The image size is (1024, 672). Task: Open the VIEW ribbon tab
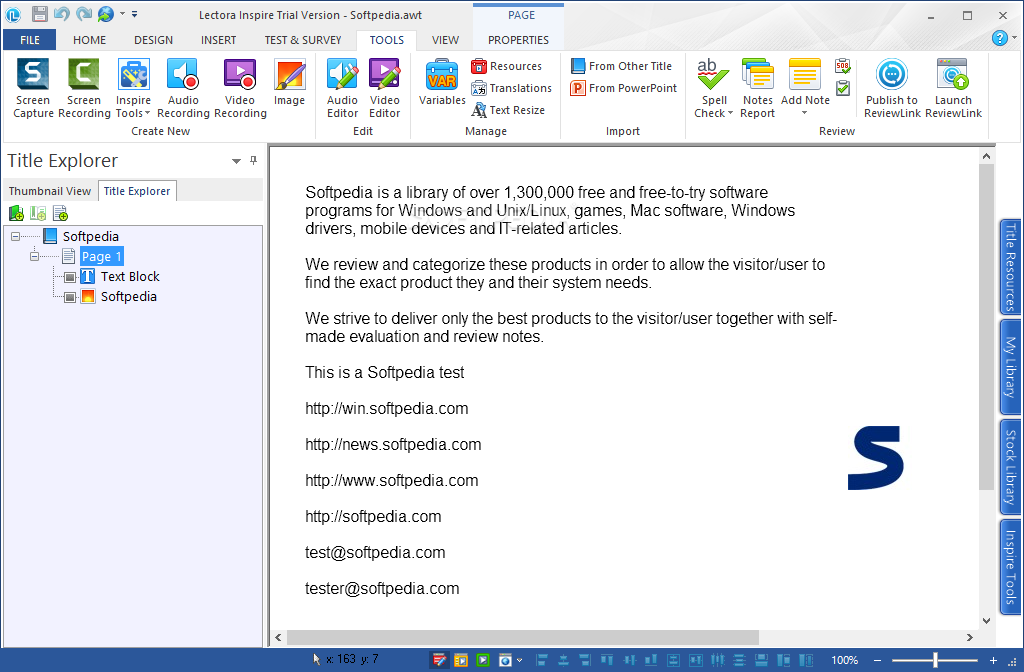pyautogui.click(x=445, y=40)
